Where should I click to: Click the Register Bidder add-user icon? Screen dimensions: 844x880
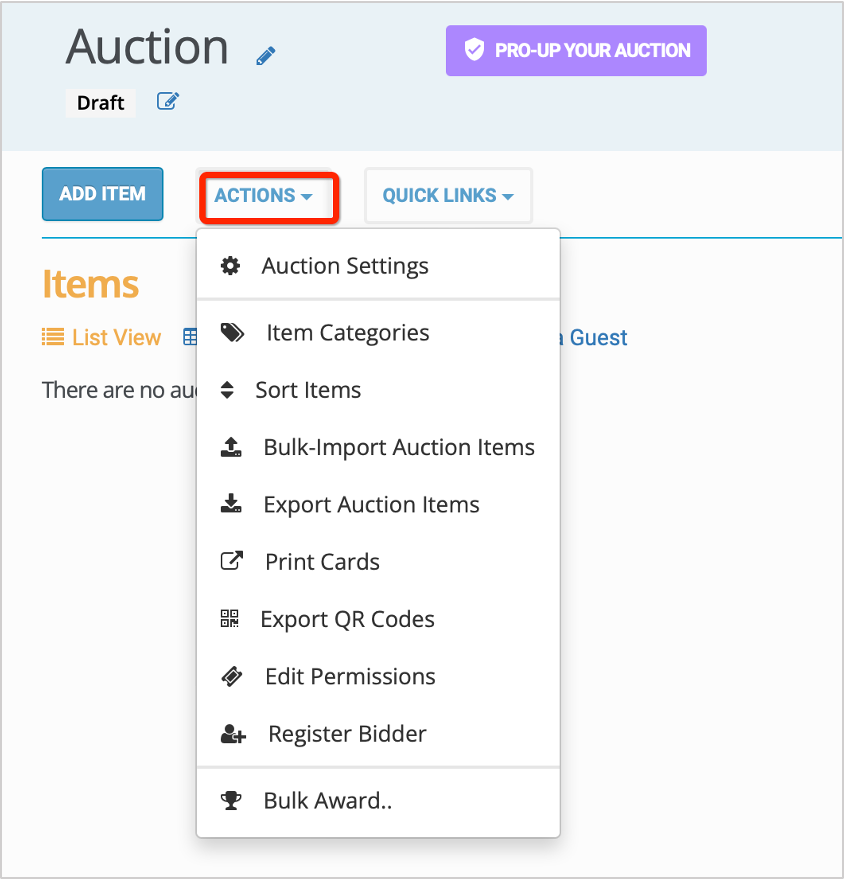(232, 733)
